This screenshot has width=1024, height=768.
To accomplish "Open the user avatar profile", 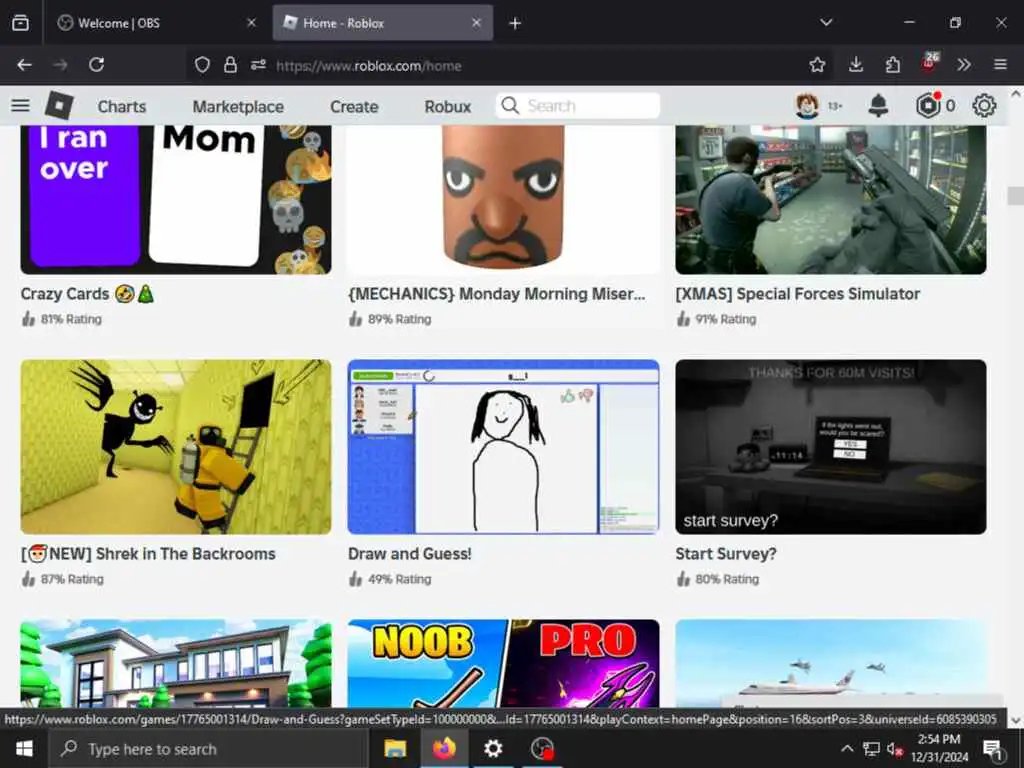I will pos(807,105).
